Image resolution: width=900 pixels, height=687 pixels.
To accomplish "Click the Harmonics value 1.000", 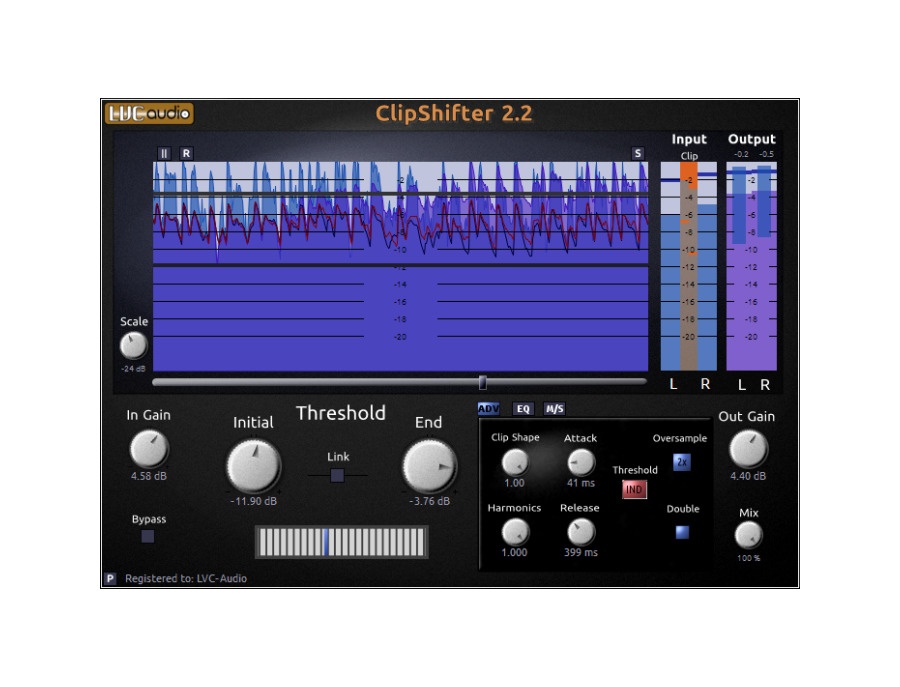I will (514, 552).
